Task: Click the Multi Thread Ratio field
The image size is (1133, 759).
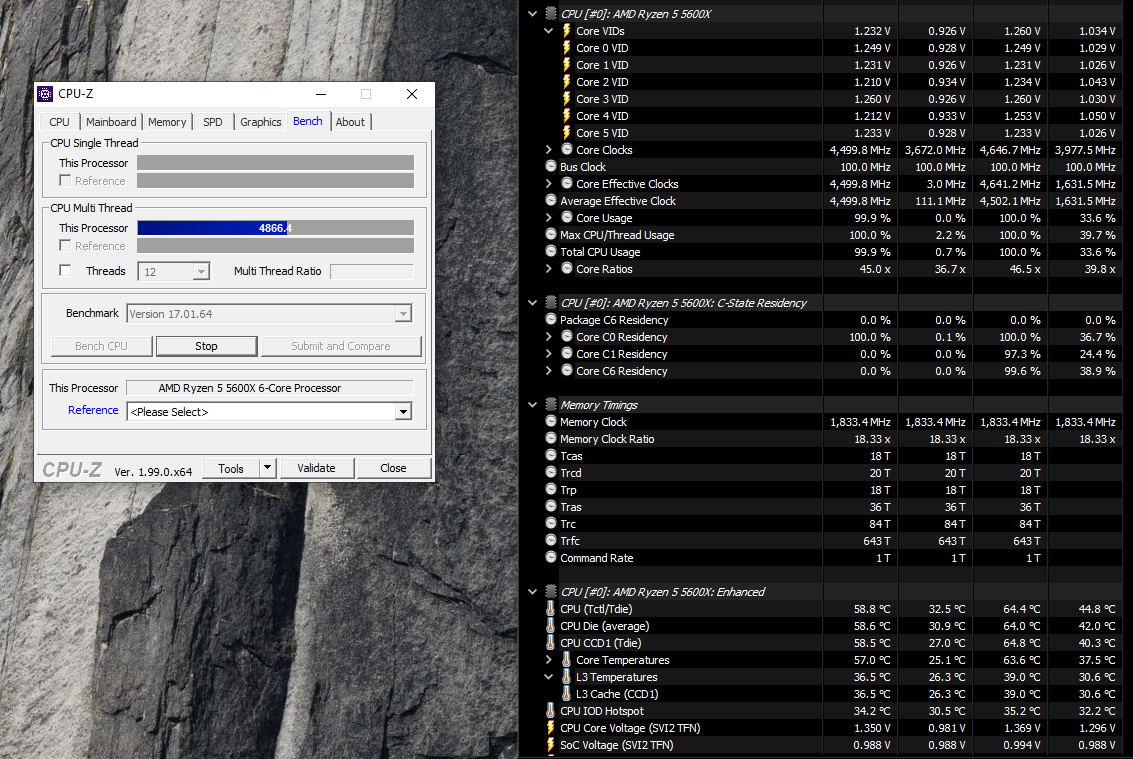Action: [371, 271]
